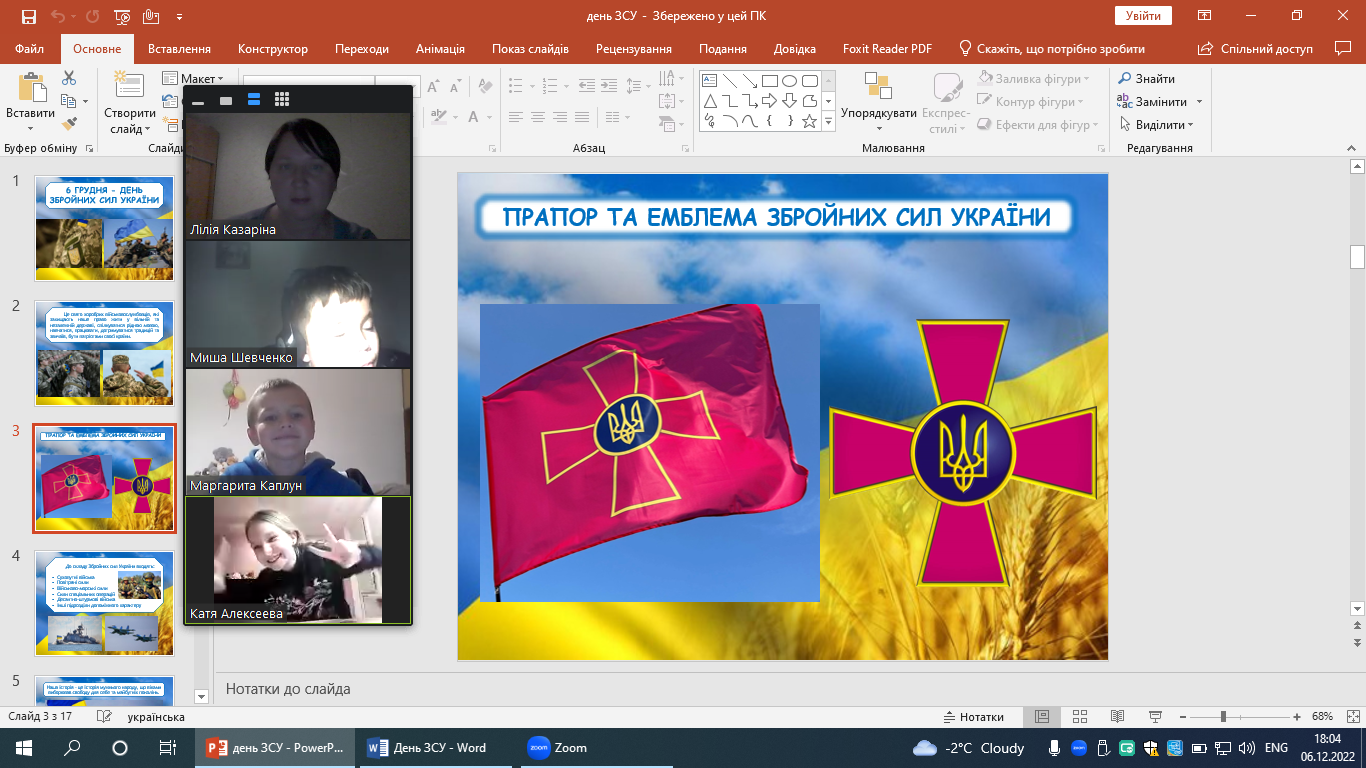Open the Файл menu tab
Image resolution: width=1366 pixels, height=768 pixels.
tap(30, 48)
